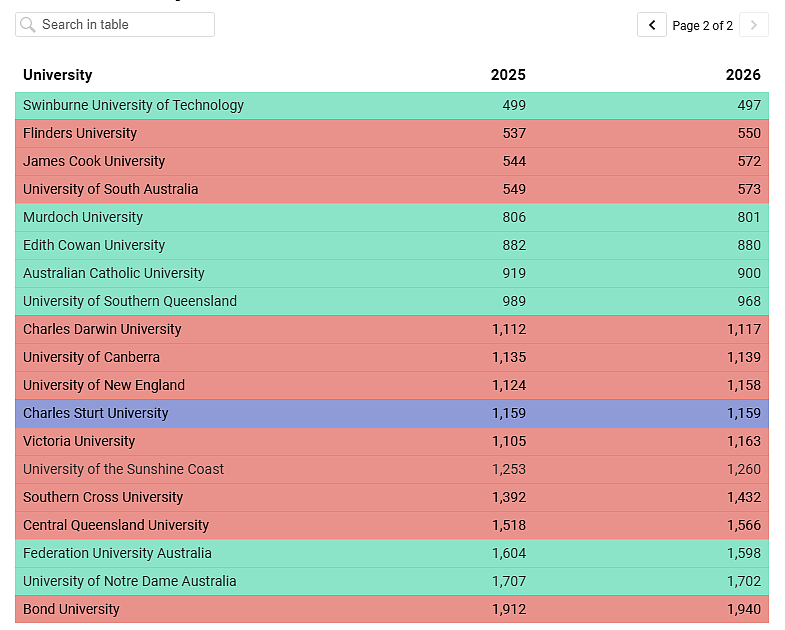
Task: Sort by University column header
Action: 58,75
